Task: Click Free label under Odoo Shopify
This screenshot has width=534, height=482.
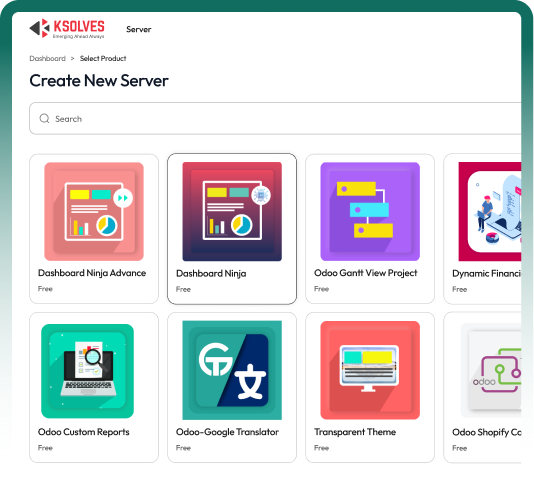Action: (459, 448)
